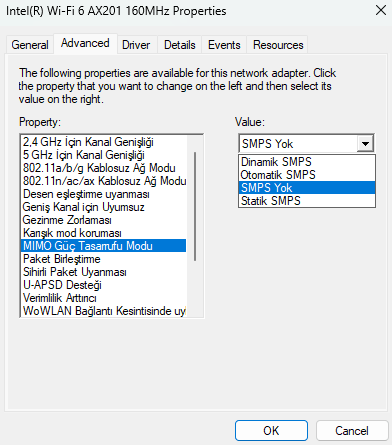
Task: Choose Statik SMPS option
Action: click(x=307, y=201)
